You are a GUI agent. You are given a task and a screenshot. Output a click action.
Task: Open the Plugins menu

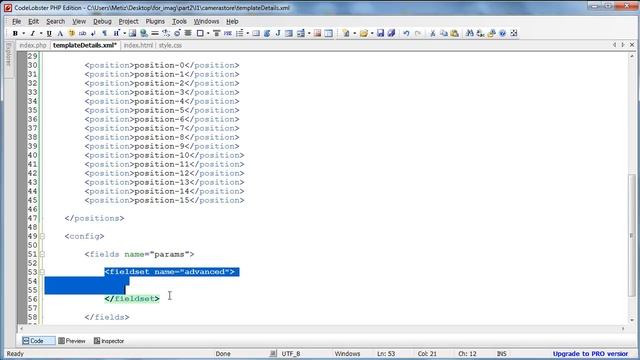(155, 21)
